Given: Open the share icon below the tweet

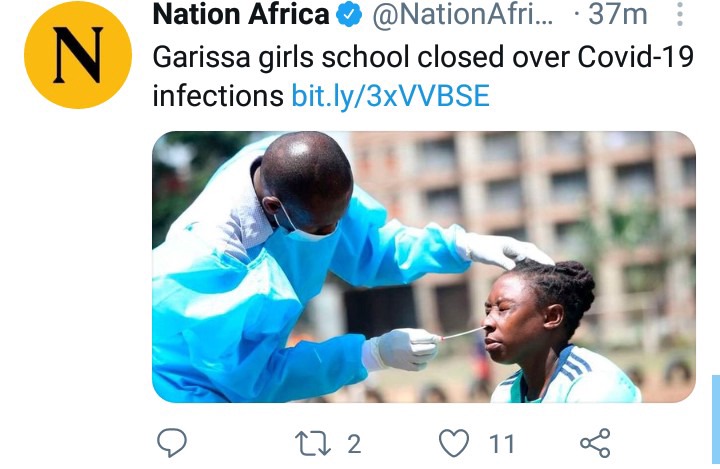Looking at the screenshot, I should 596,443.
